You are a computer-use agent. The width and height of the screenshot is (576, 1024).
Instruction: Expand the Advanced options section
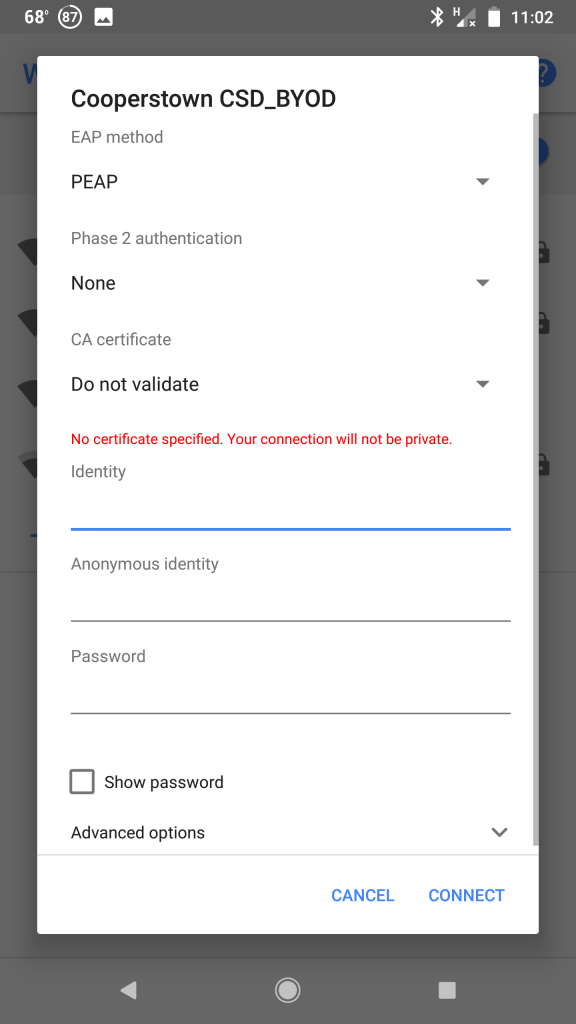coord(289,833)
